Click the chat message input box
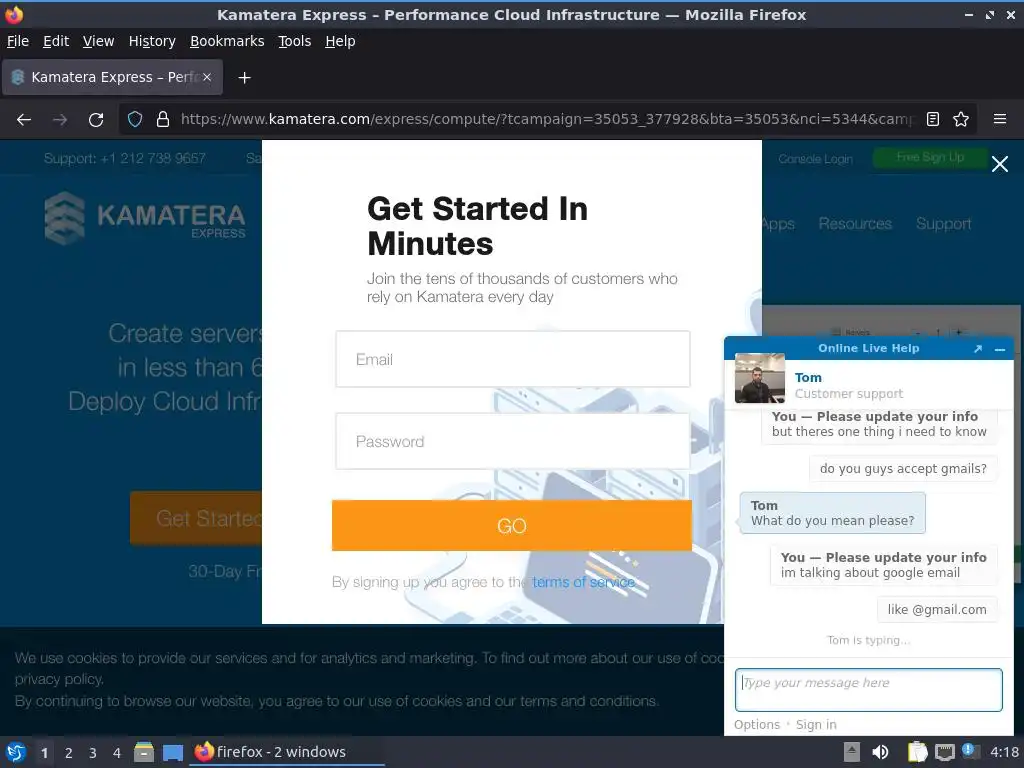This screenshot has height=768, width=1024. [869, 690]
